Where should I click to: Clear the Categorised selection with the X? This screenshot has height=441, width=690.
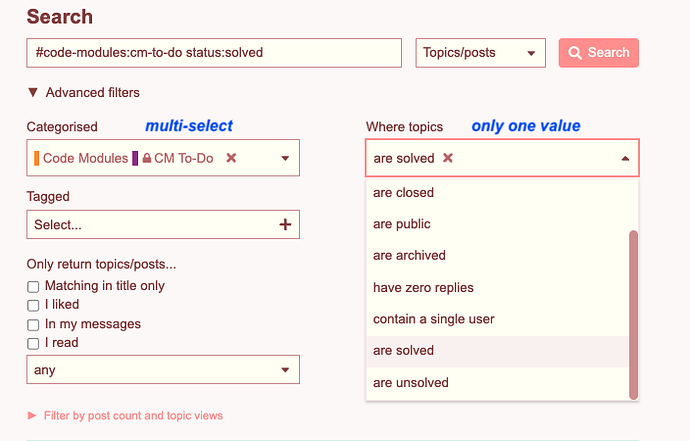pos(231,158)
